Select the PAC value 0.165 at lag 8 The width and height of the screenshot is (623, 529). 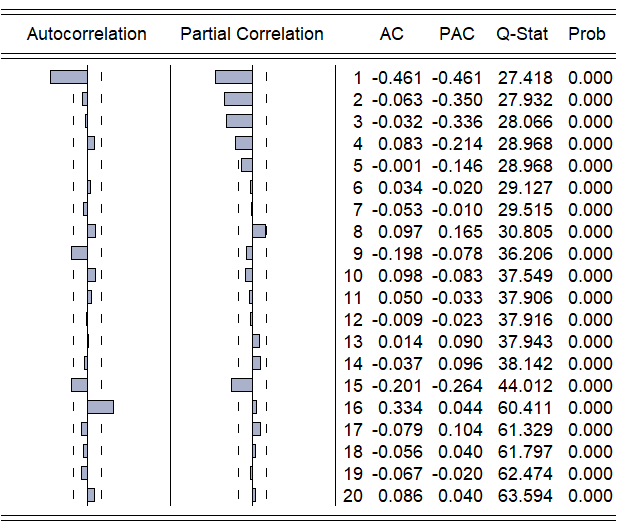point(460,232)
